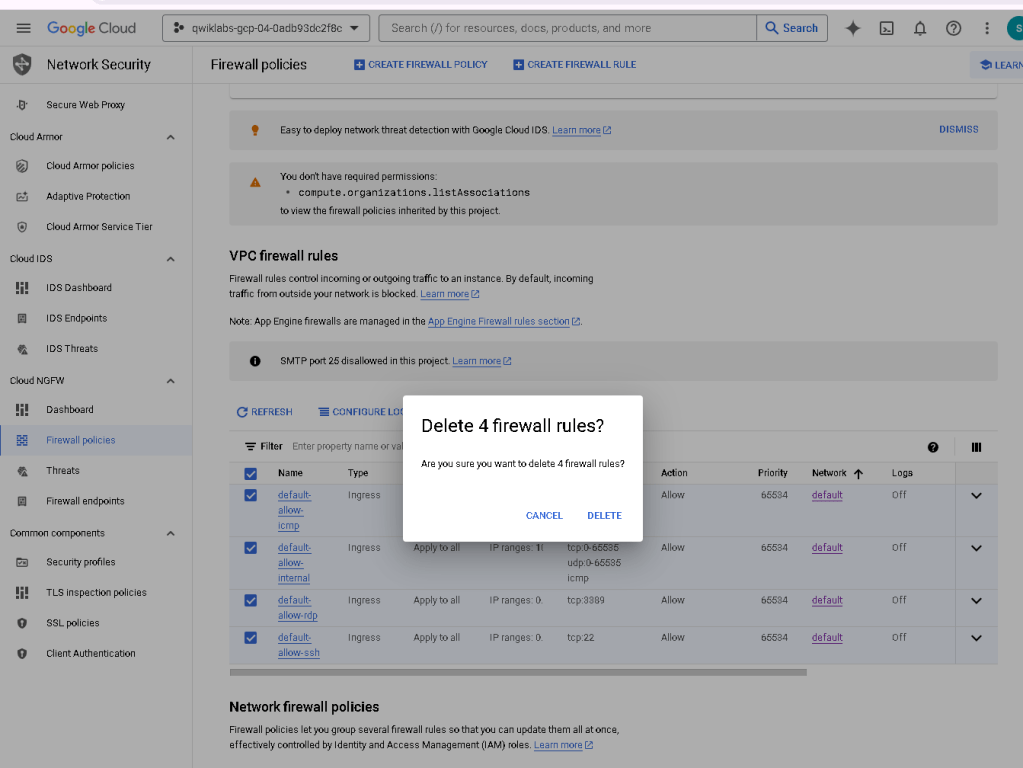Open the Learn more link about SMTP port 25
This screenshot has height=768, width=1023.
[x=481, y=361]
